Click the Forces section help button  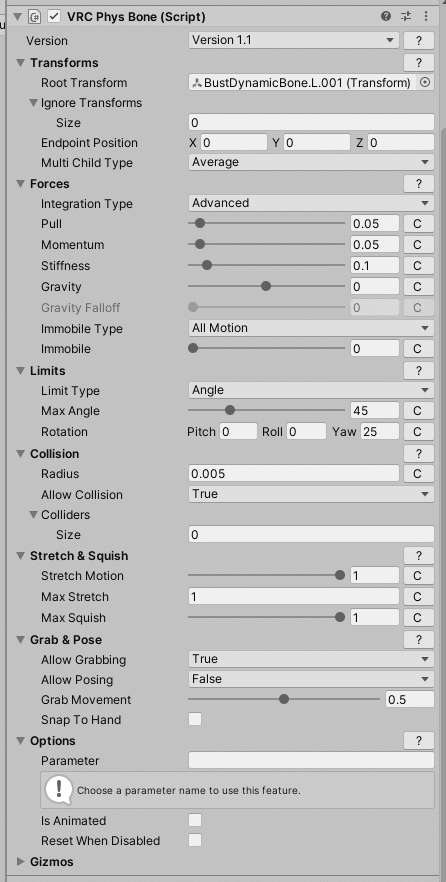coord(418,184)
